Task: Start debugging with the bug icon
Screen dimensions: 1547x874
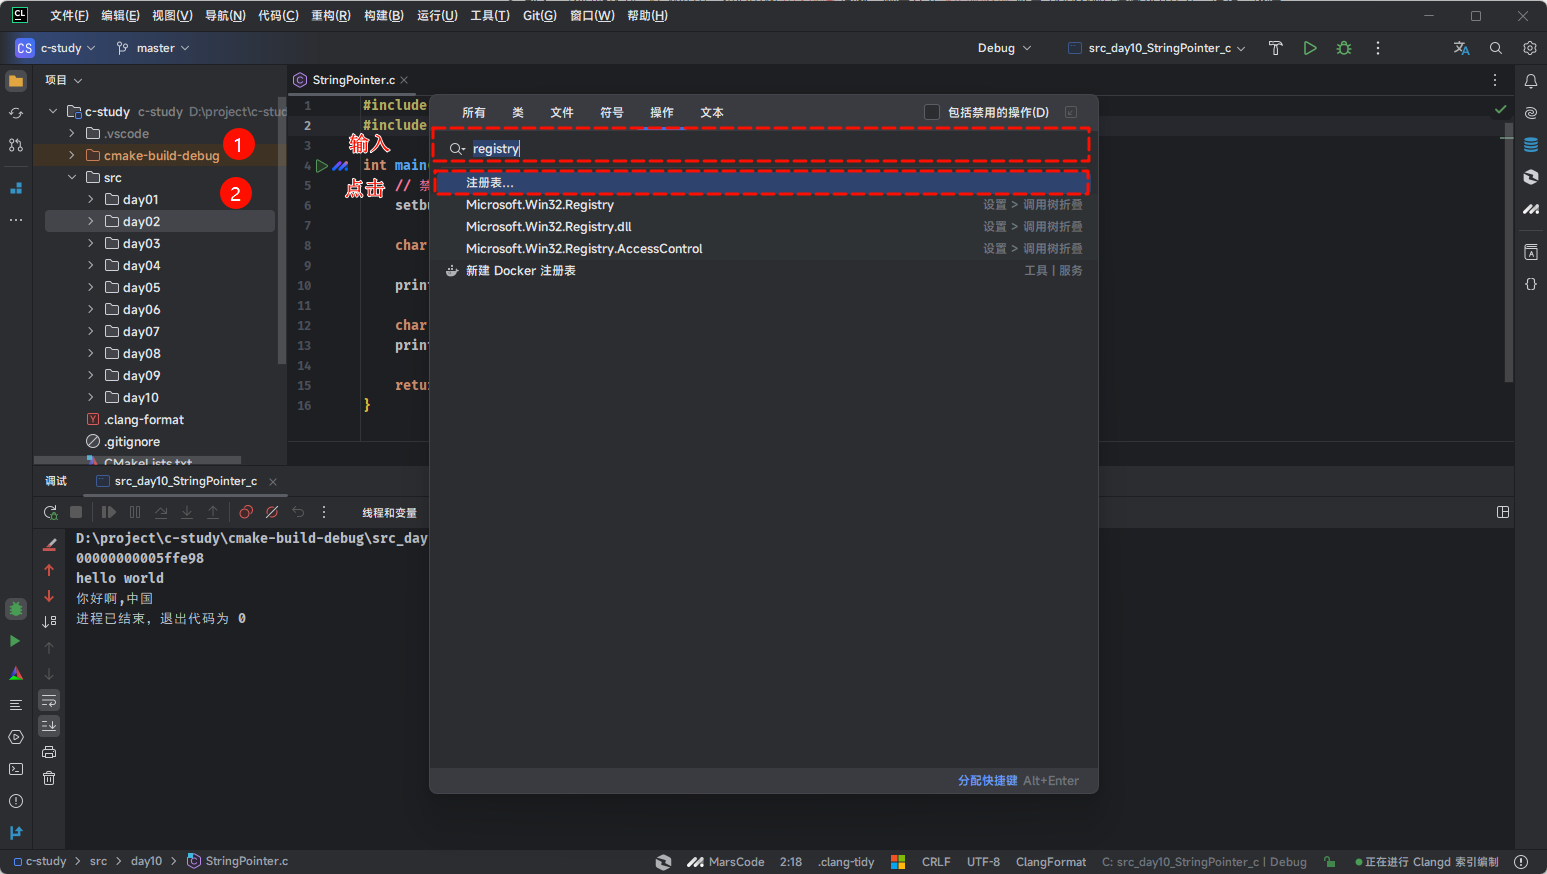Action: tap(1344, 48)
